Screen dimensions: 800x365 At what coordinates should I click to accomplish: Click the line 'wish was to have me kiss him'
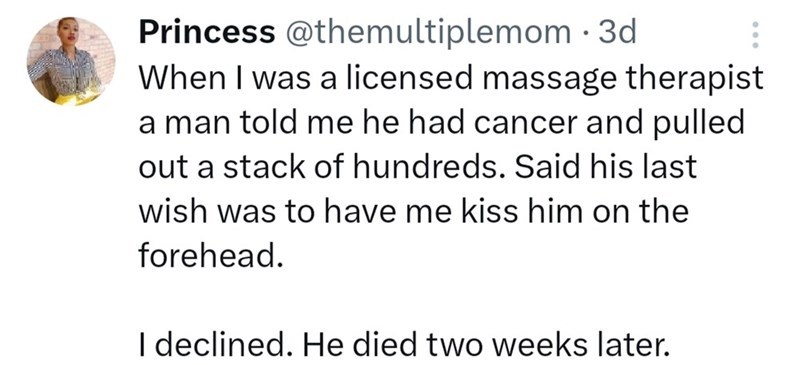(x=414, y=211)
